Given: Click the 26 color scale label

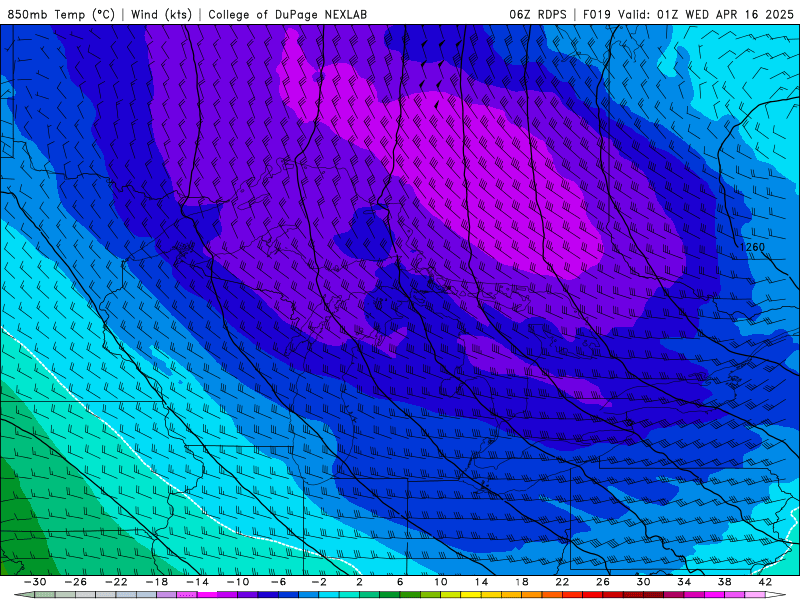Looking at the screenshot, I should click(x=603, y=582).
